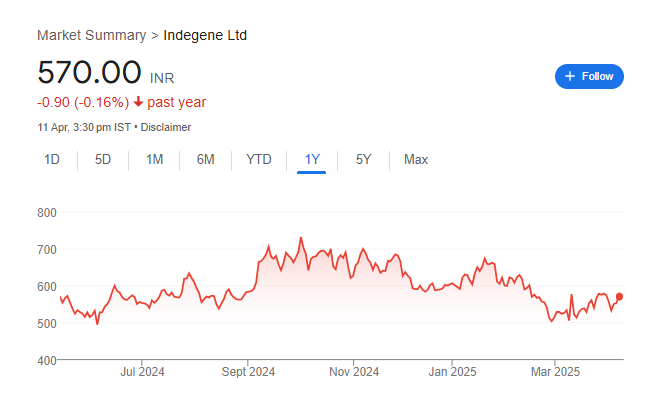Select the 6M time range
The image size is (670, 396).
(x=205, y=160)
